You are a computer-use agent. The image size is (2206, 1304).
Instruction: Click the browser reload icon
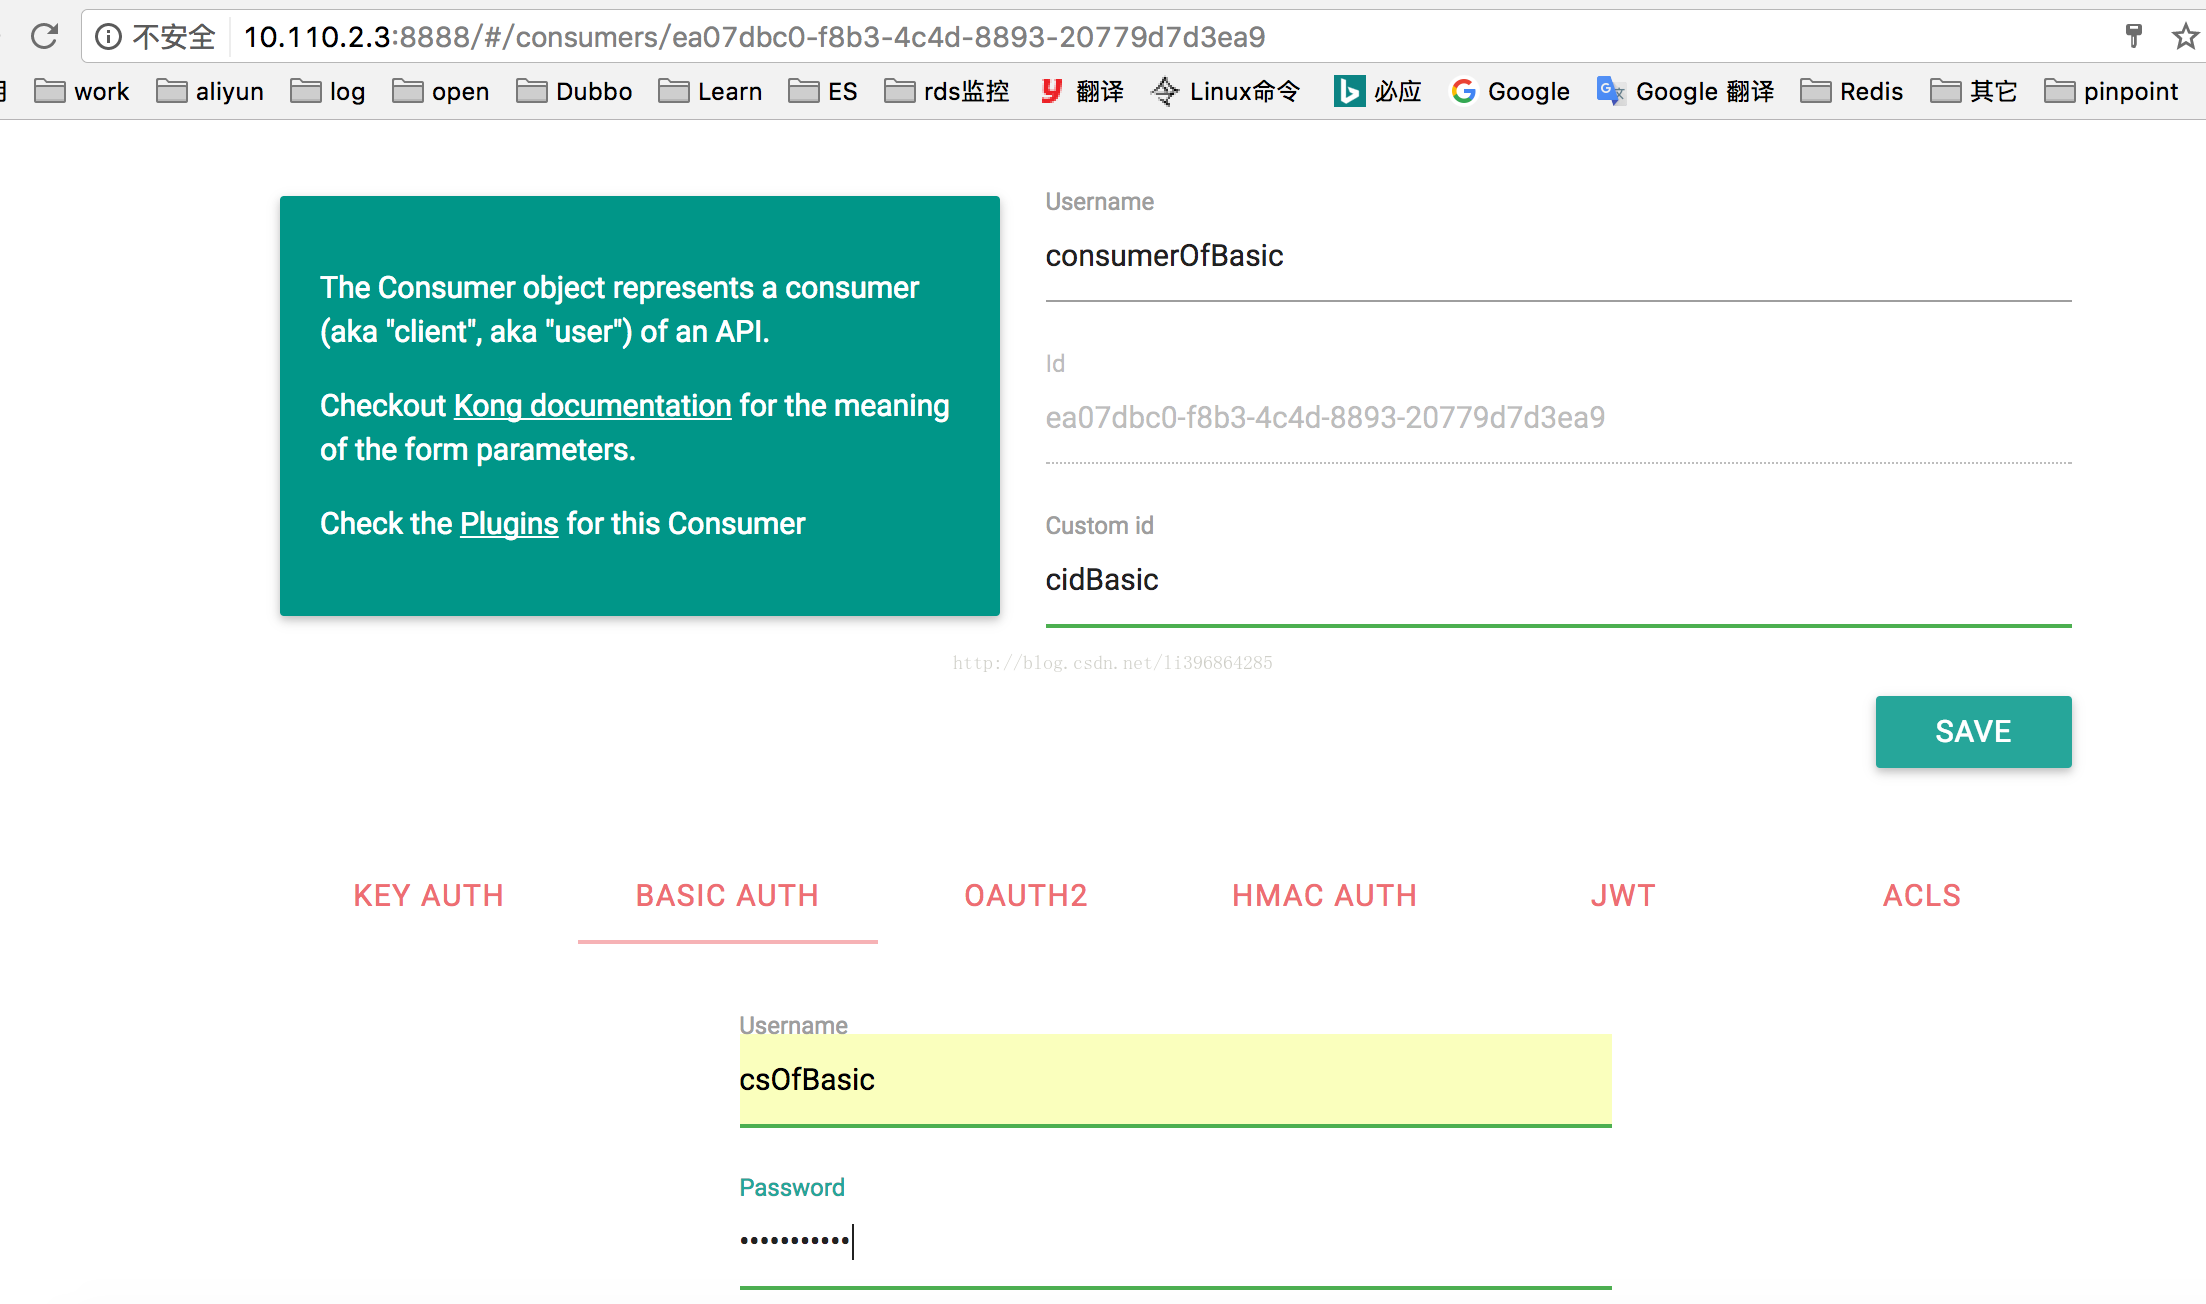pyautogui.click(x=44, y=37)
